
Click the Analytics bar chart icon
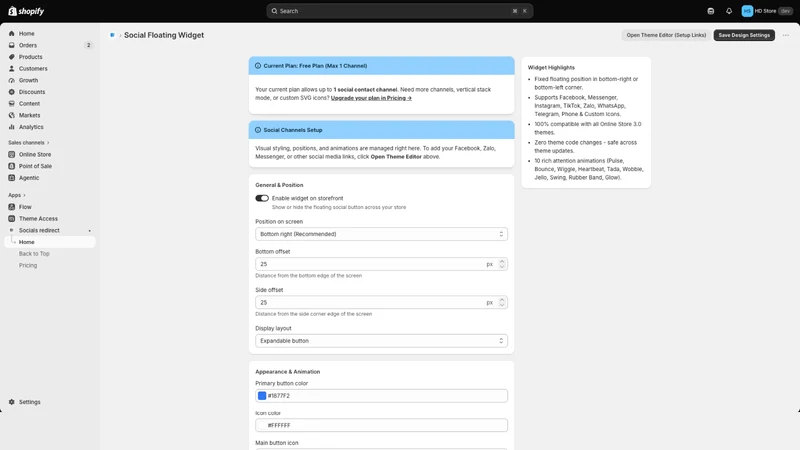tap(12, 127)
